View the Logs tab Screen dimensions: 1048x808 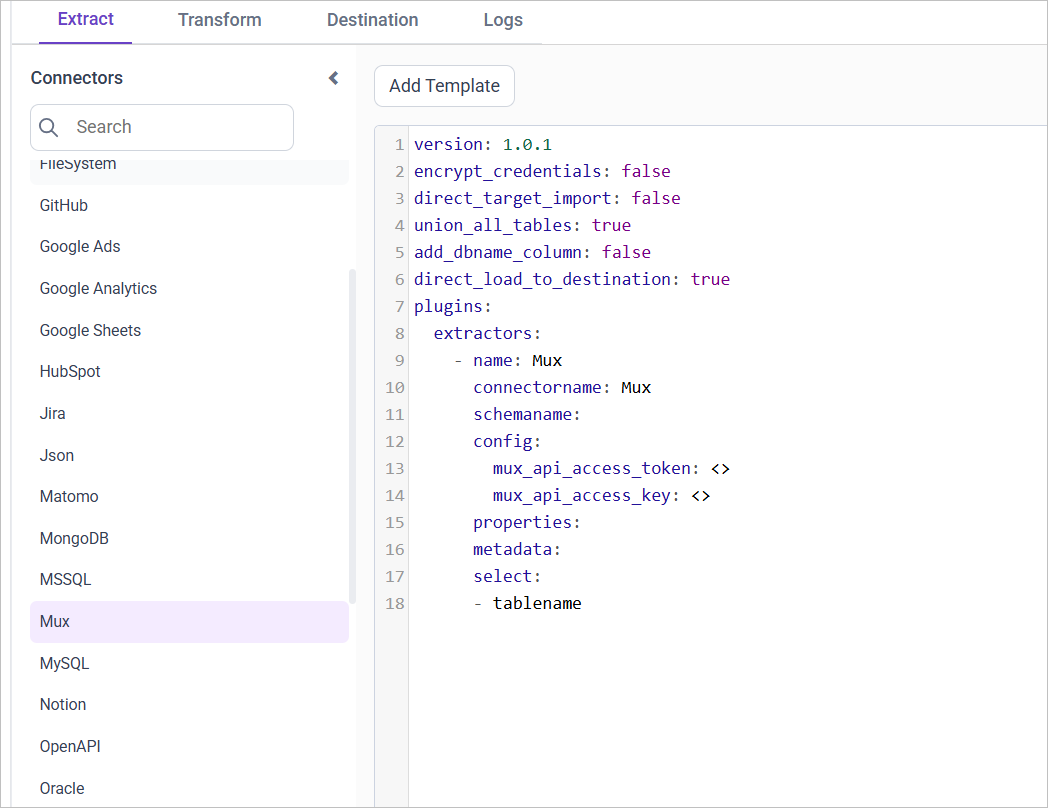click(x=502, y=20)
